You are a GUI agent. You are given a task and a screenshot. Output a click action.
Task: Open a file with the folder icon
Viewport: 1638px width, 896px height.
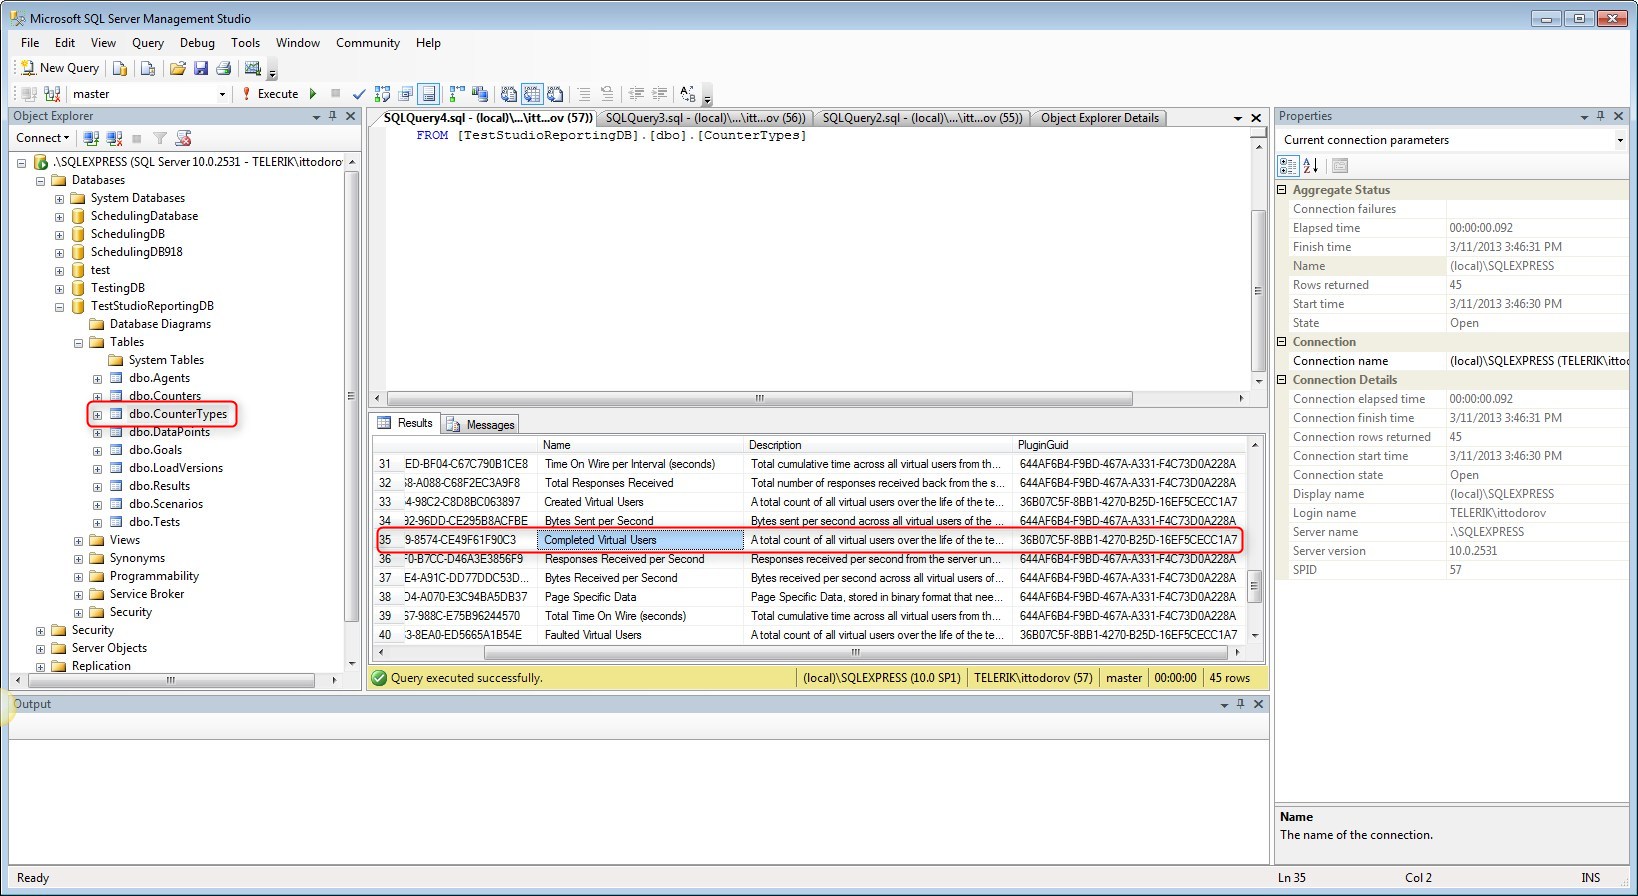tap(177, 68)
